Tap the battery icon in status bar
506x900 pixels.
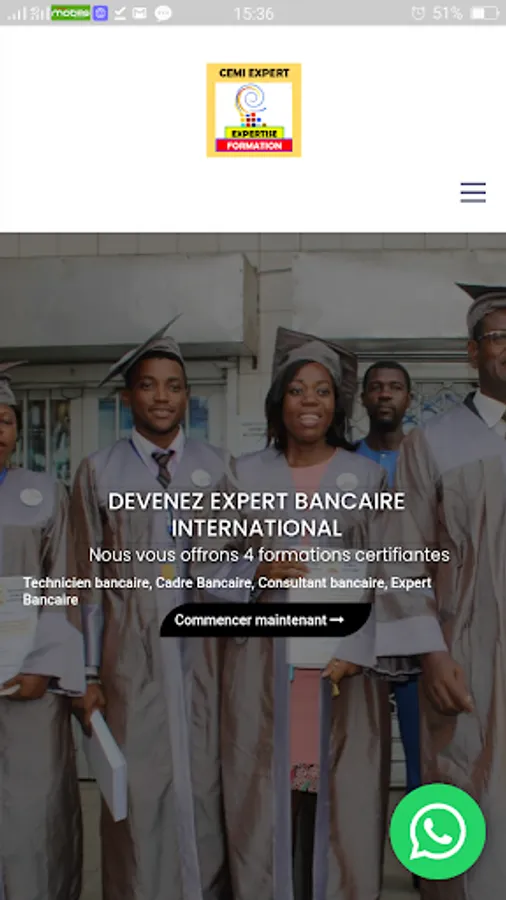[x=485, y=13]
